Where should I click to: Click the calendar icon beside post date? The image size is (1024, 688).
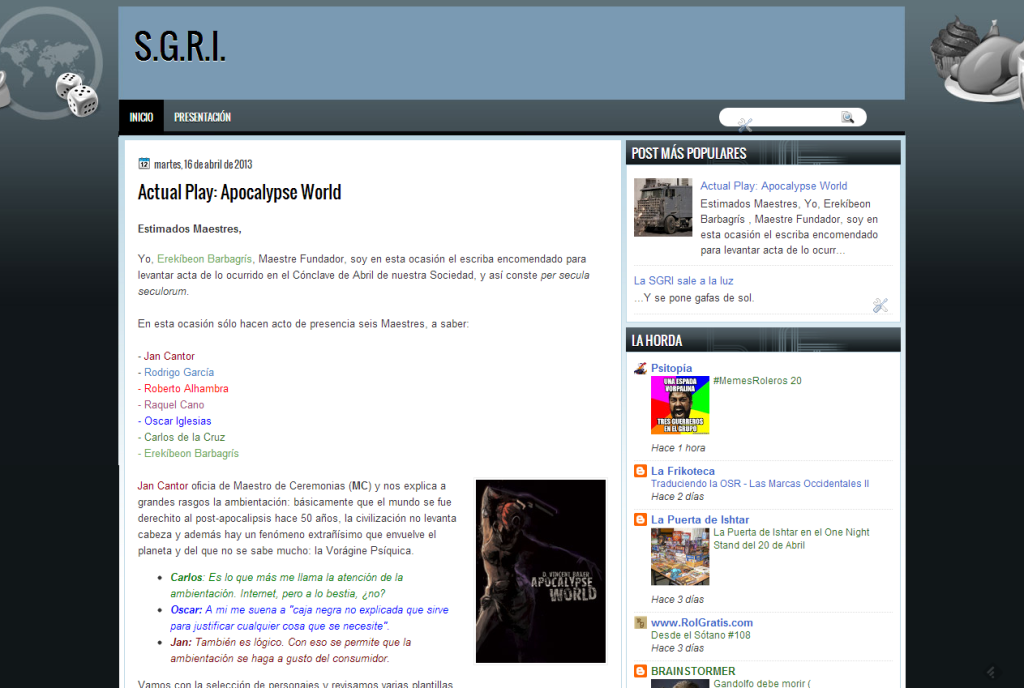click(x=144, y=163)
